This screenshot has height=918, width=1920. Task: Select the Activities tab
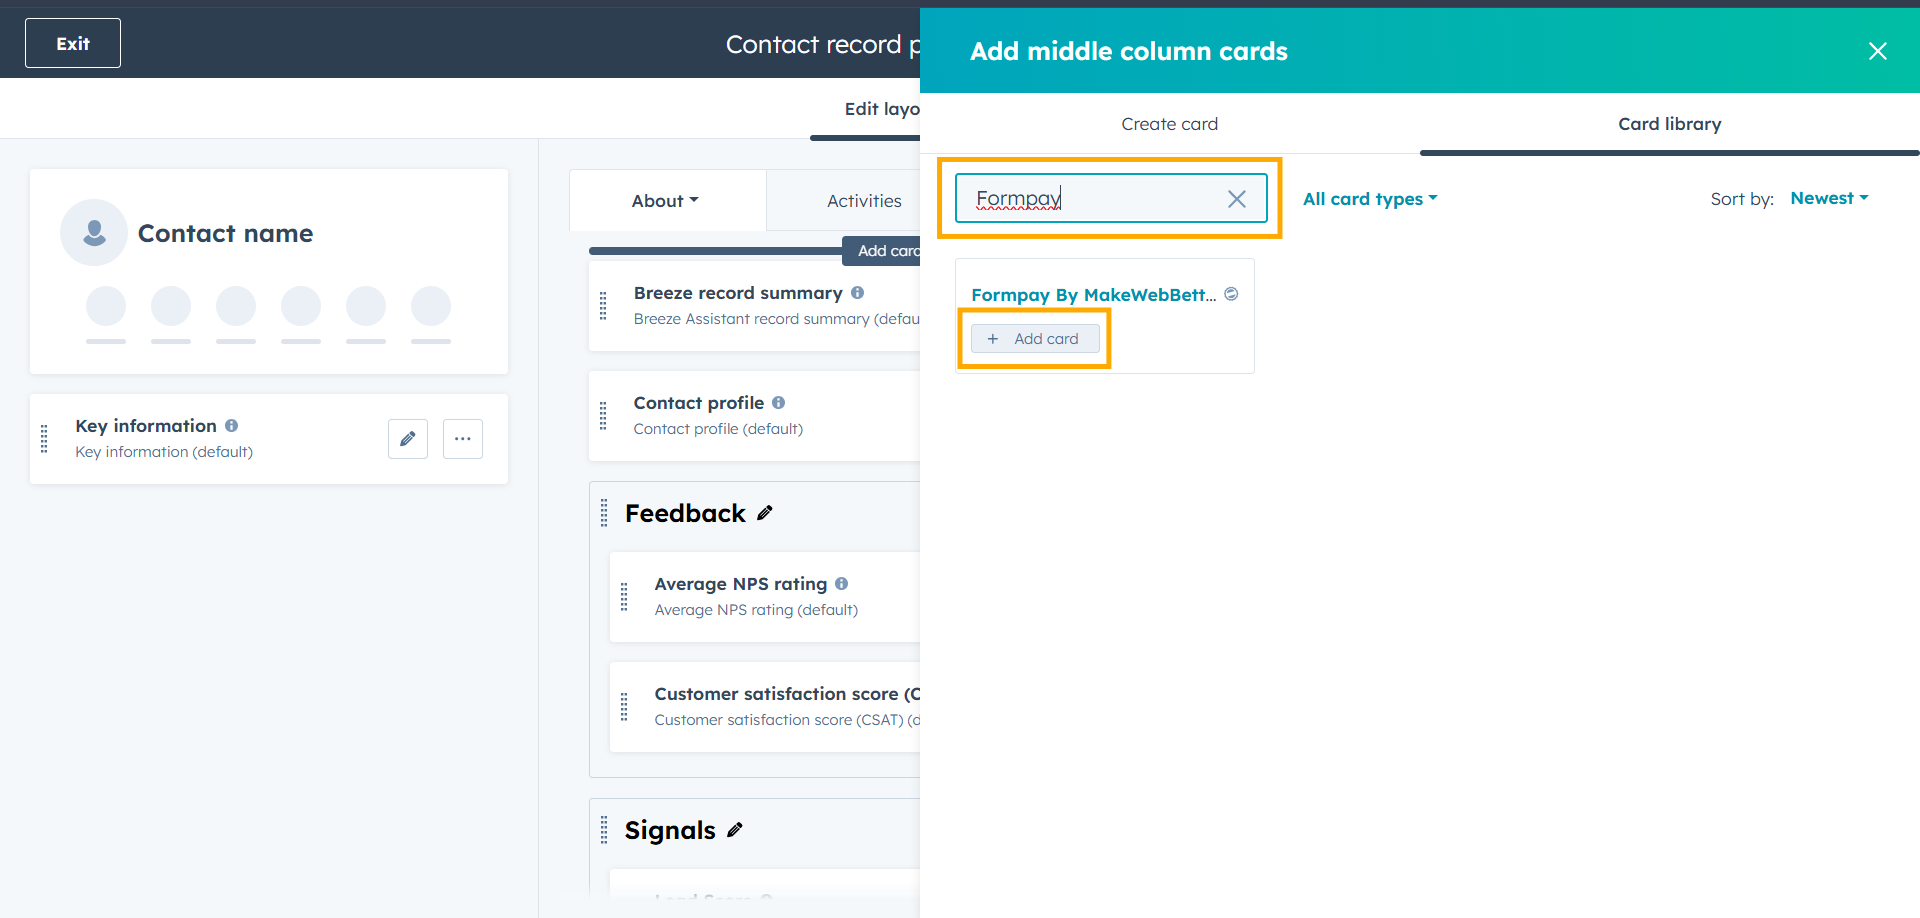[864, 201]
